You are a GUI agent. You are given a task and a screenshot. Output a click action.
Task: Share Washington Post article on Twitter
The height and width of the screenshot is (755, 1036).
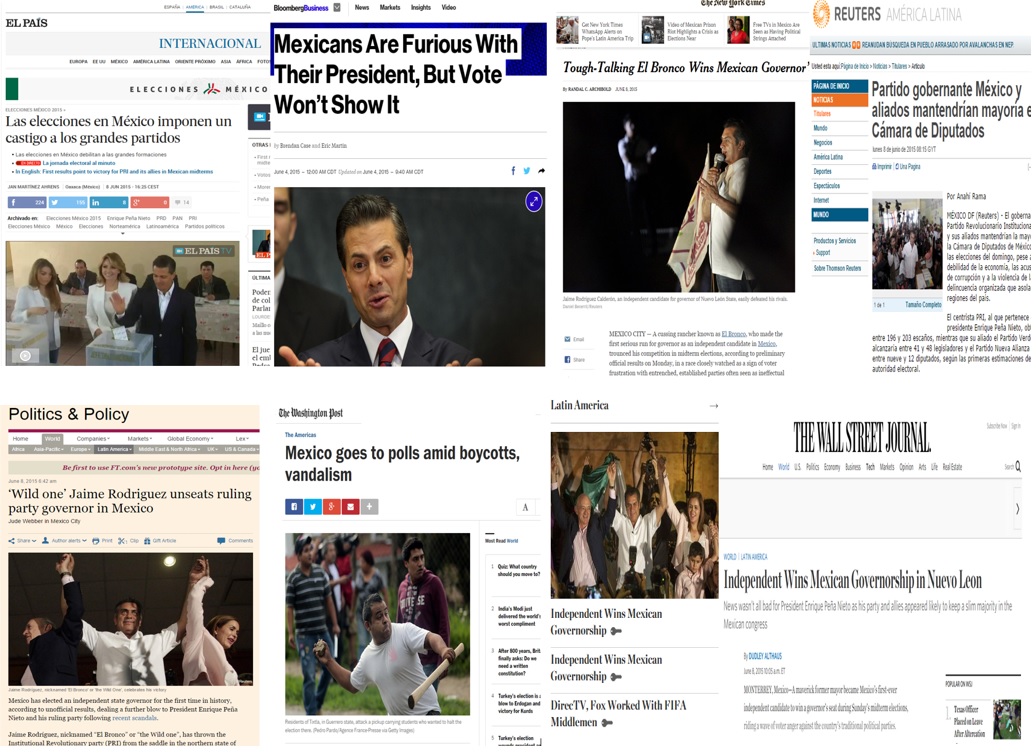click(313, 507)
